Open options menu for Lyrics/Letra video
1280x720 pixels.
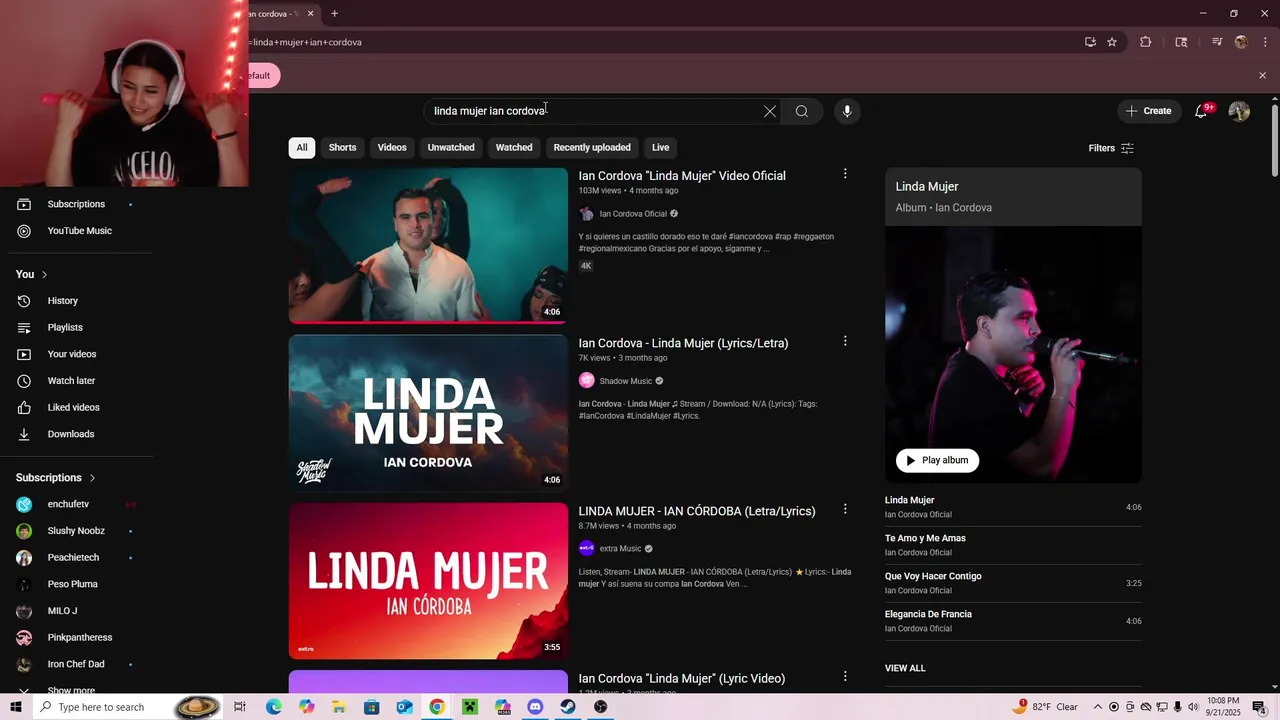[845, 341]
